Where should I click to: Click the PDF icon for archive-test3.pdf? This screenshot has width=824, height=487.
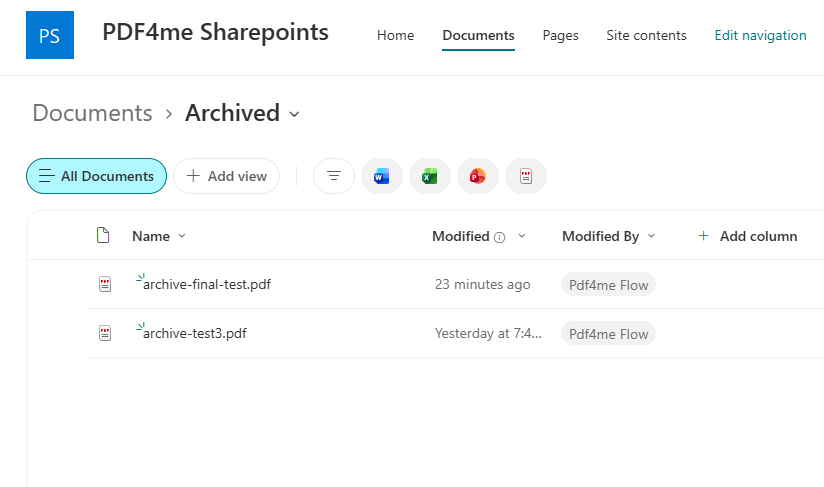point(105,333)
